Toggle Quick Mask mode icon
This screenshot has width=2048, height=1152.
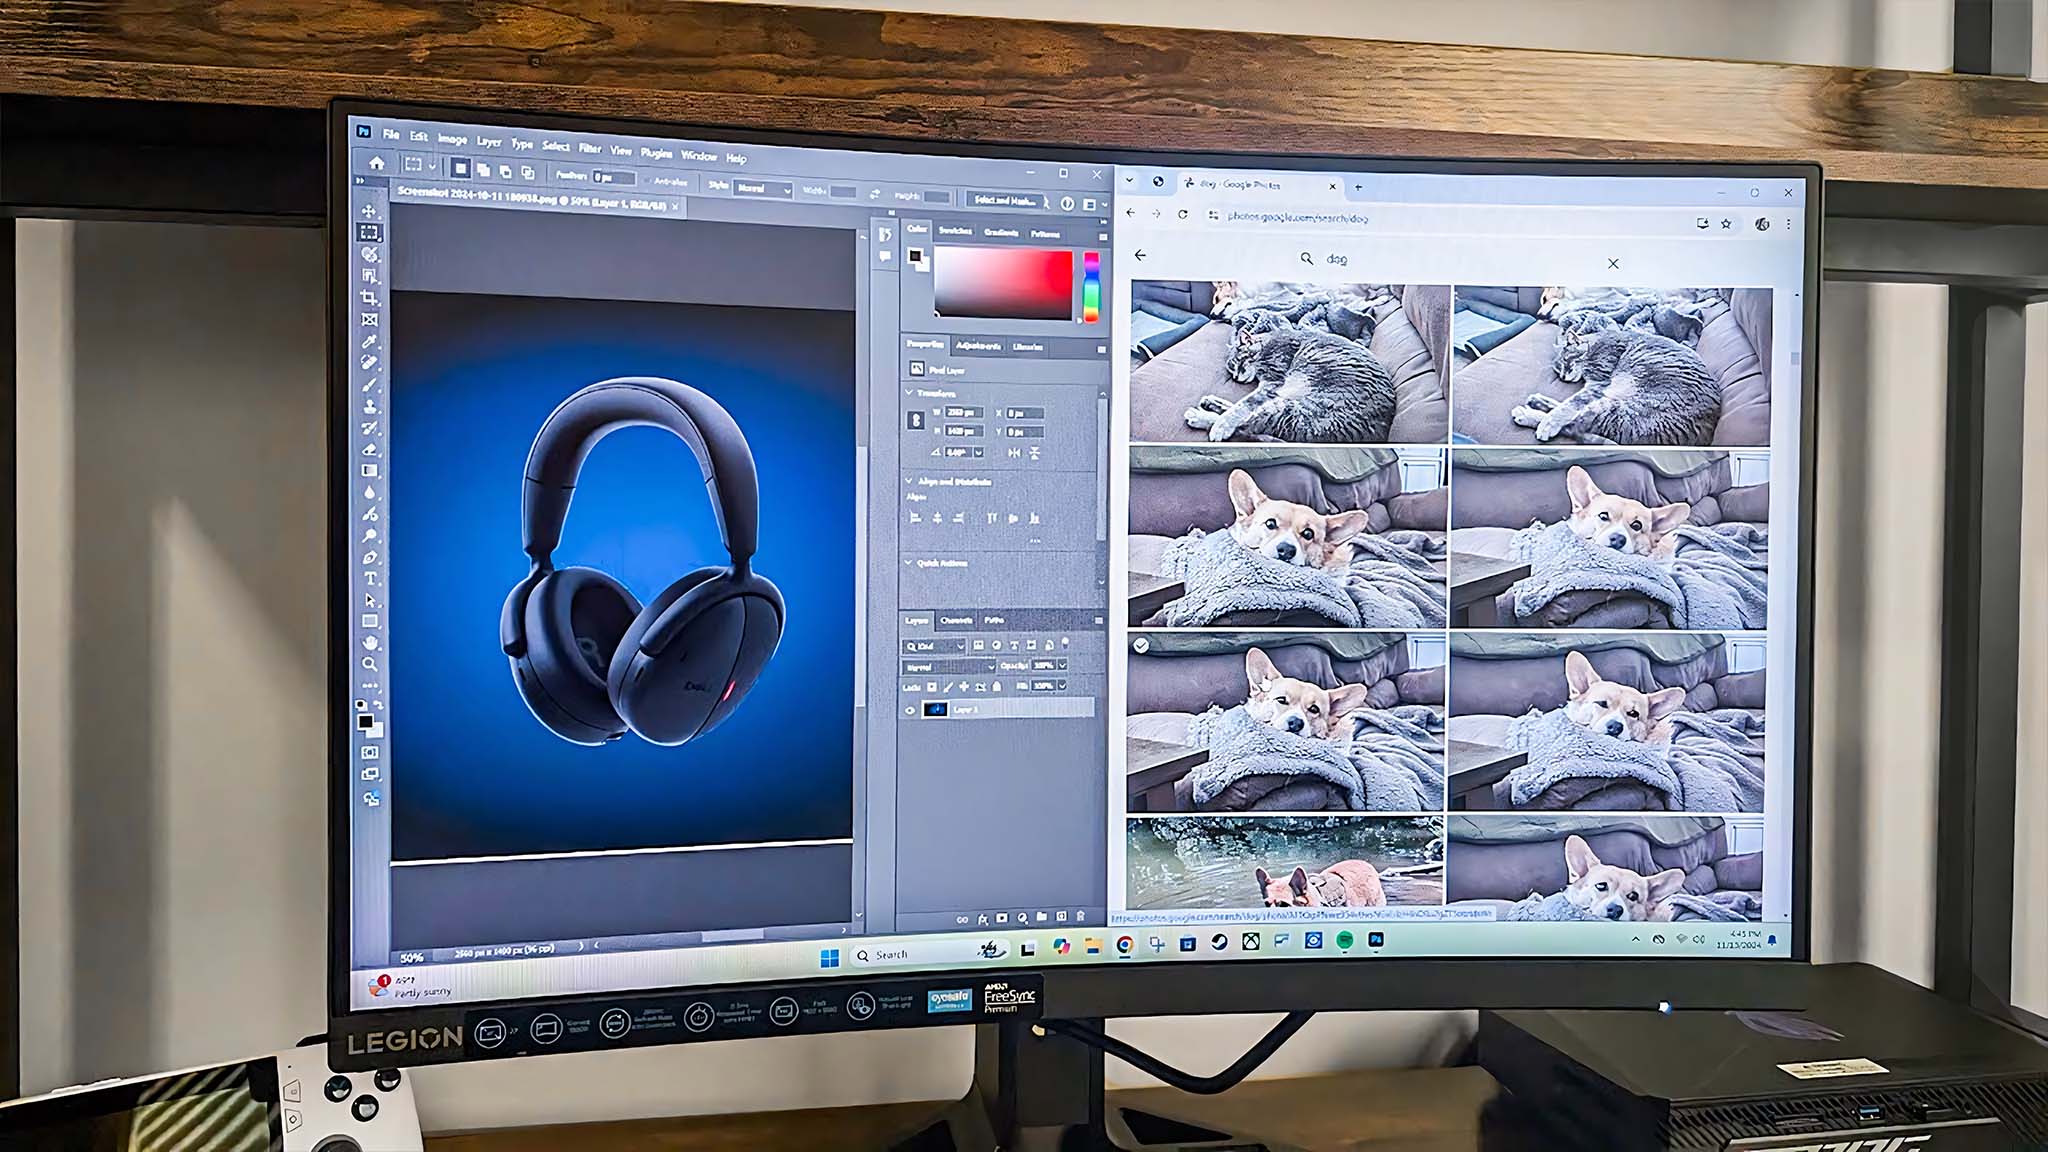pyautogui.click(x=369, y=752)
